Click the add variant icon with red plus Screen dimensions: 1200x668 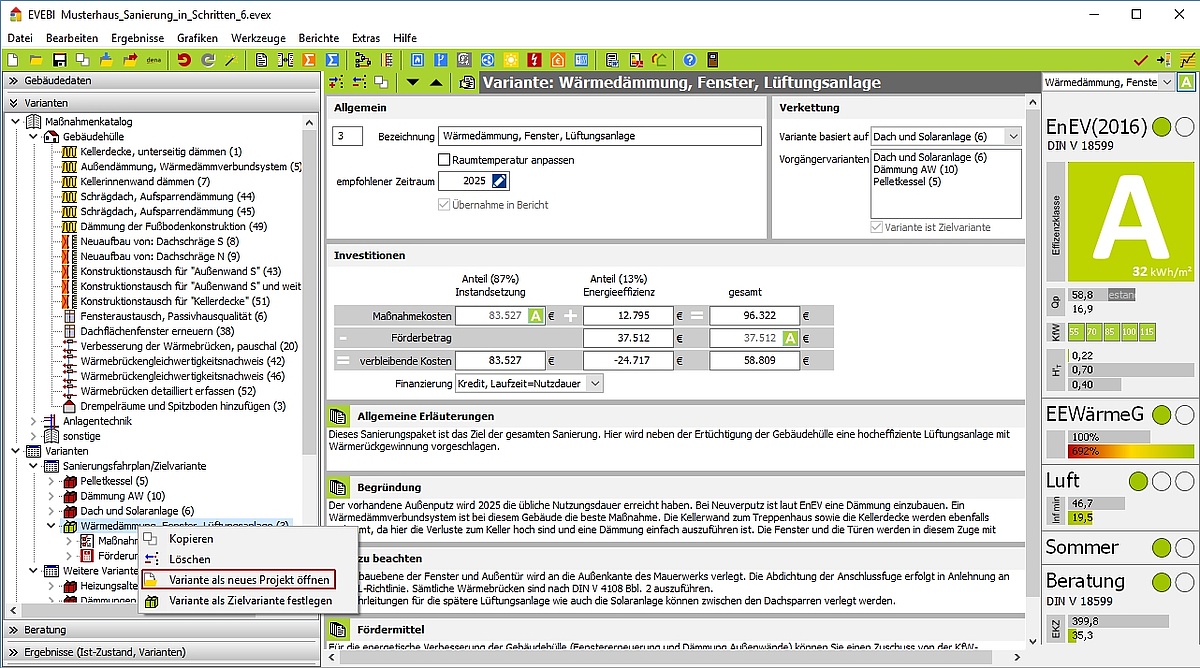click(337, 82)
